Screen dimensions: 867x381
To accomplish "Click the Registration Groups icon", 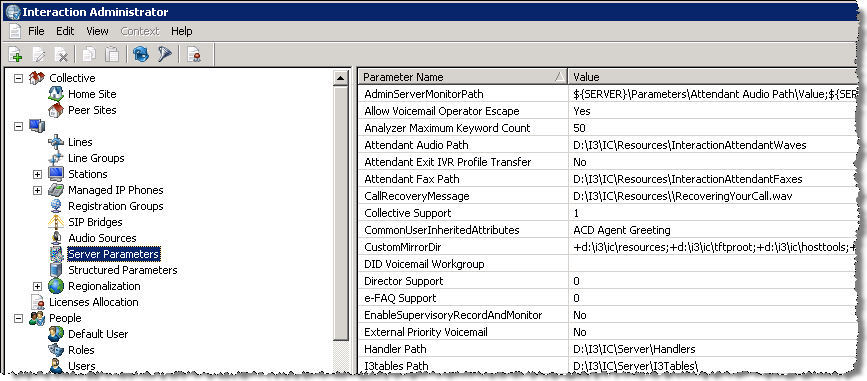I will point(56,206).
